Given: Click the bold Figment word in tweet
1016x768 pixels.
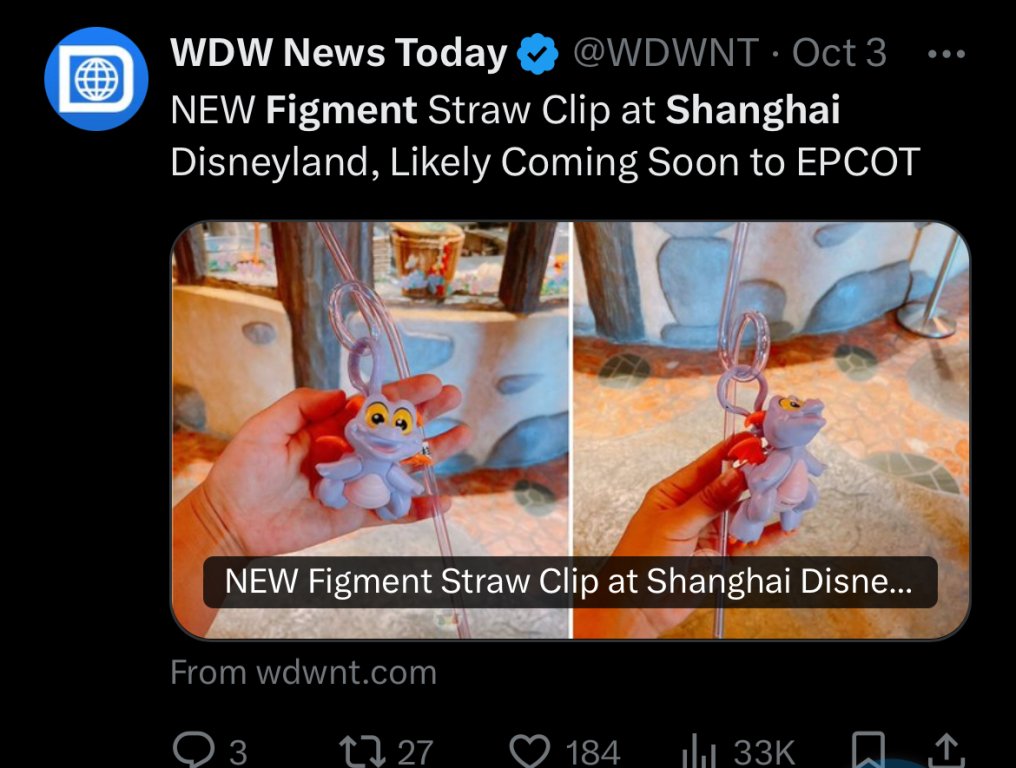Looking at the screenshot, I should point(341,110).
